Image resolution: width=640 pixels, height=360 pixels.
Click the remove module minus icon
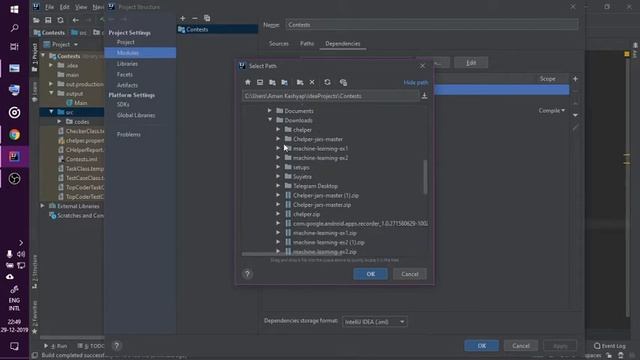coord(195,18)
